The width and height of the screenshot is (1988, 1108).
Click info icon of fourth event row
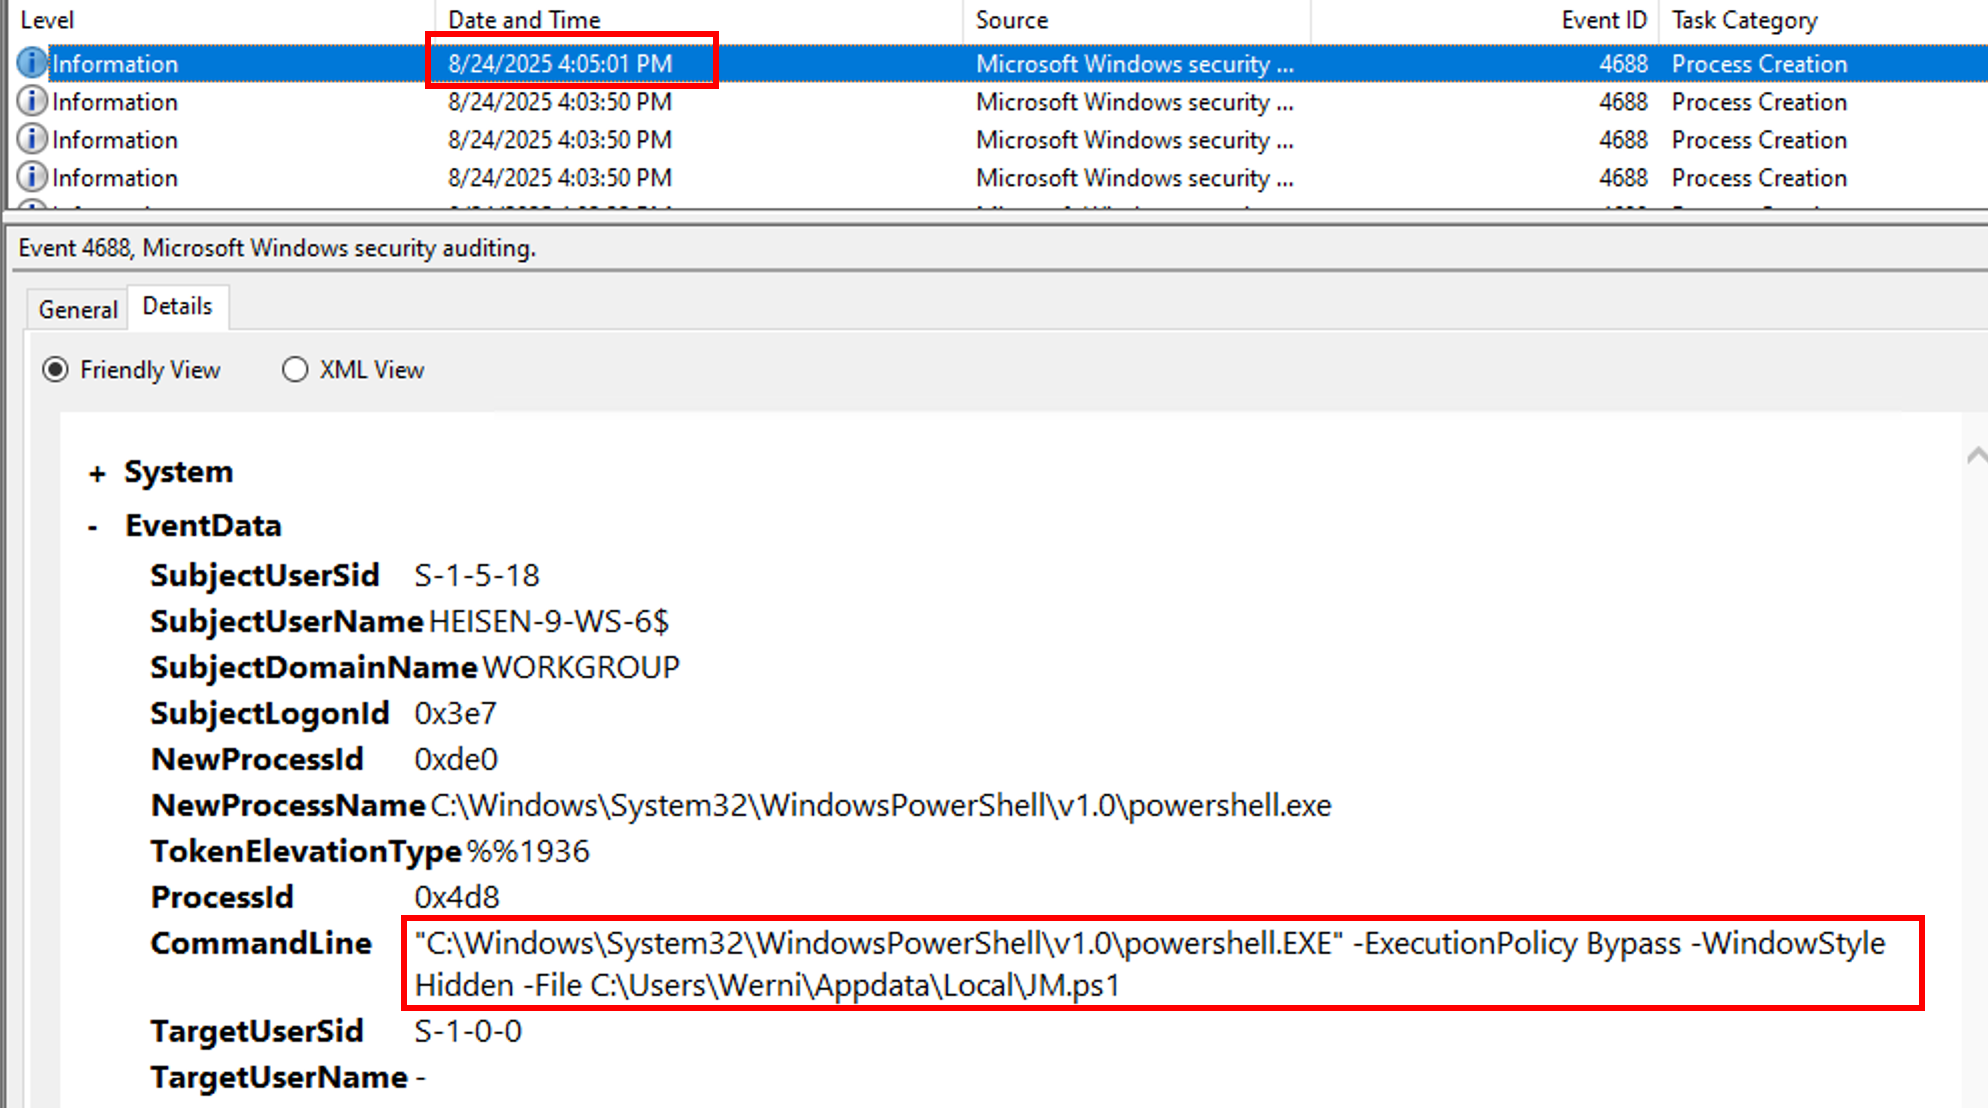pos(31,177)
